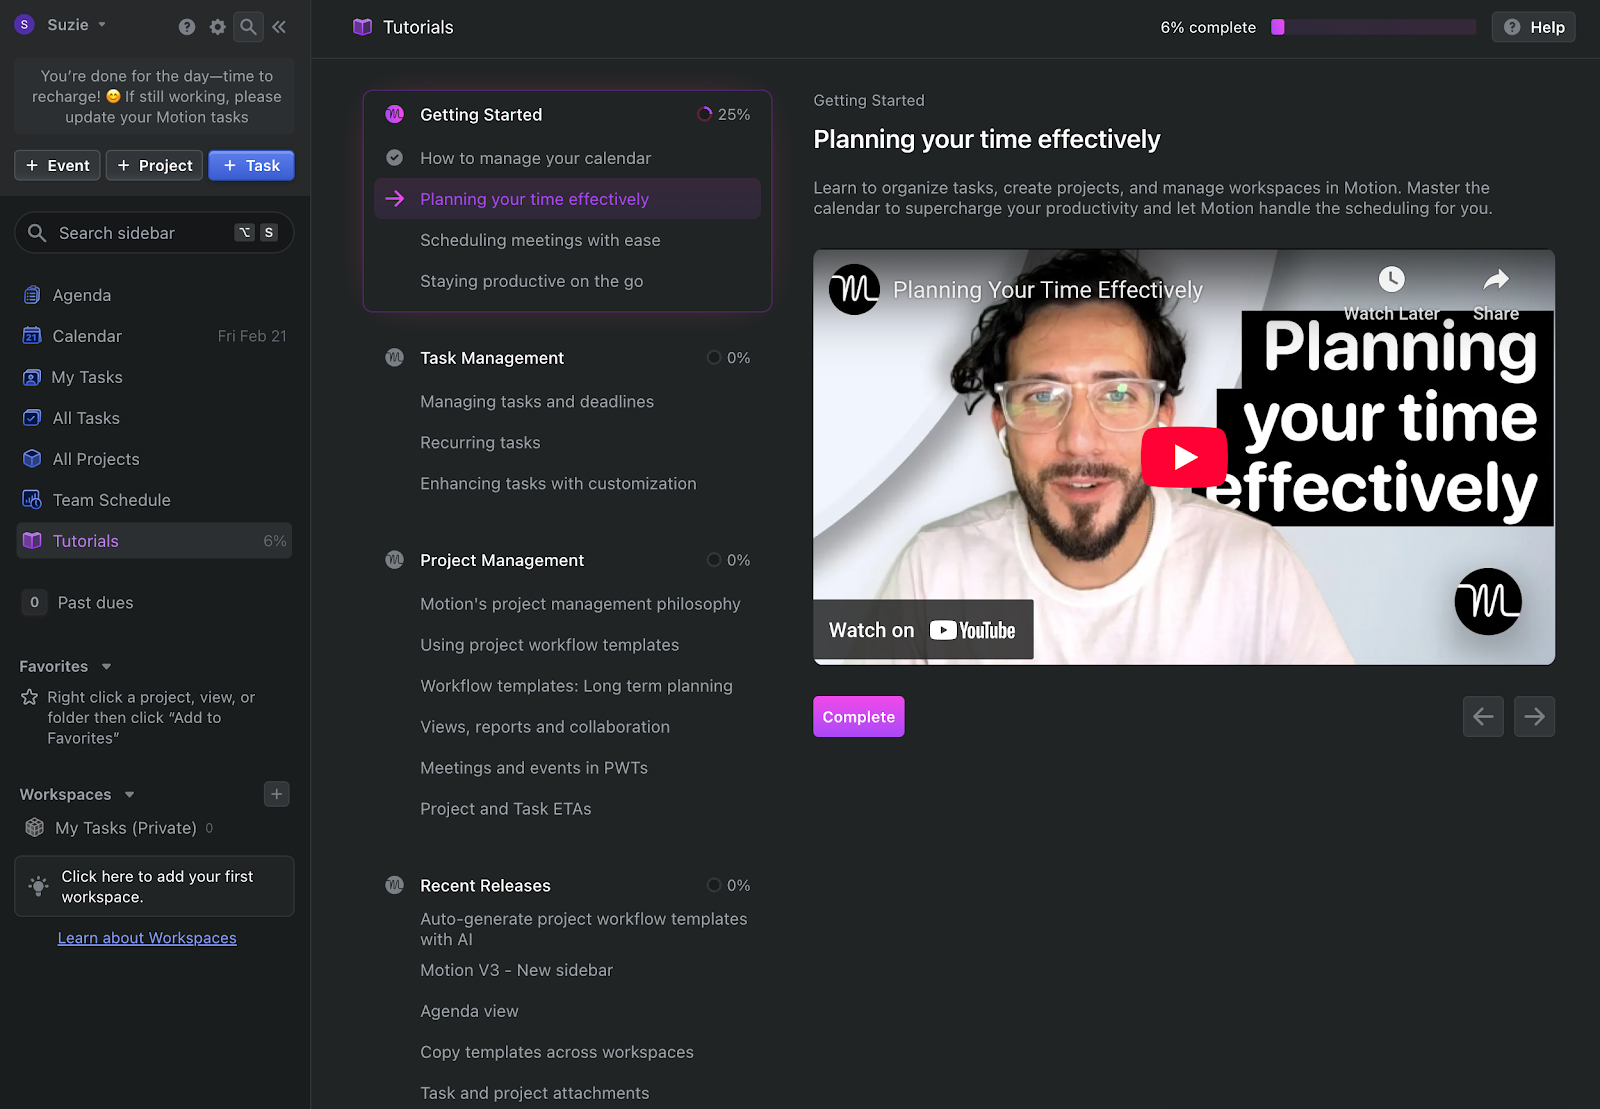This screenshot has width=1600, height=1109.
Task: Click the magnifier search icon in sidebar header
Action: [248, 27]
